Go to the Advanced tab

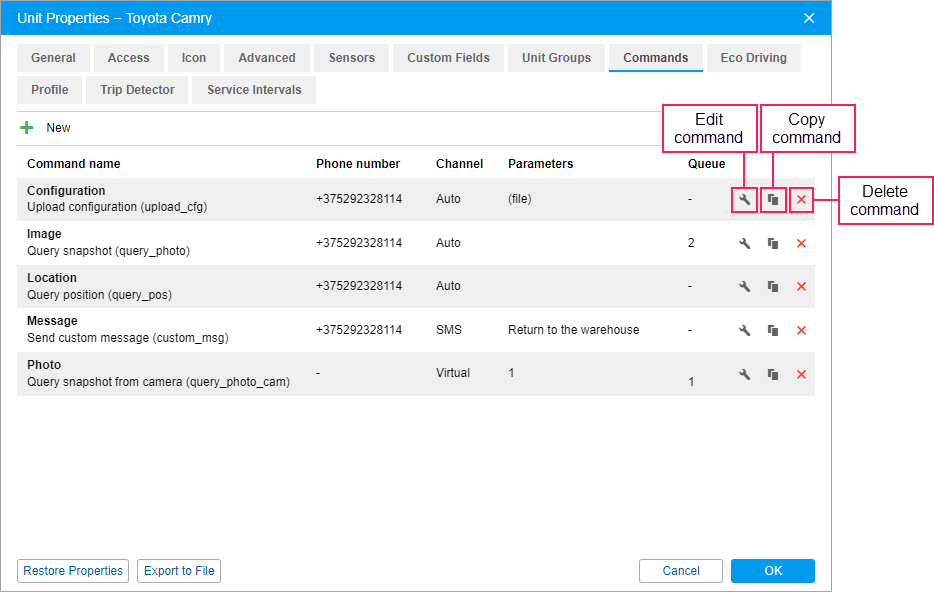coord(267,58)
